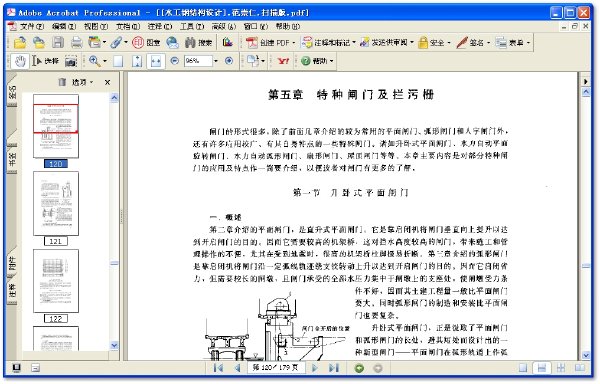Click the page thumbnails scrollbar handle

point(114,263)
